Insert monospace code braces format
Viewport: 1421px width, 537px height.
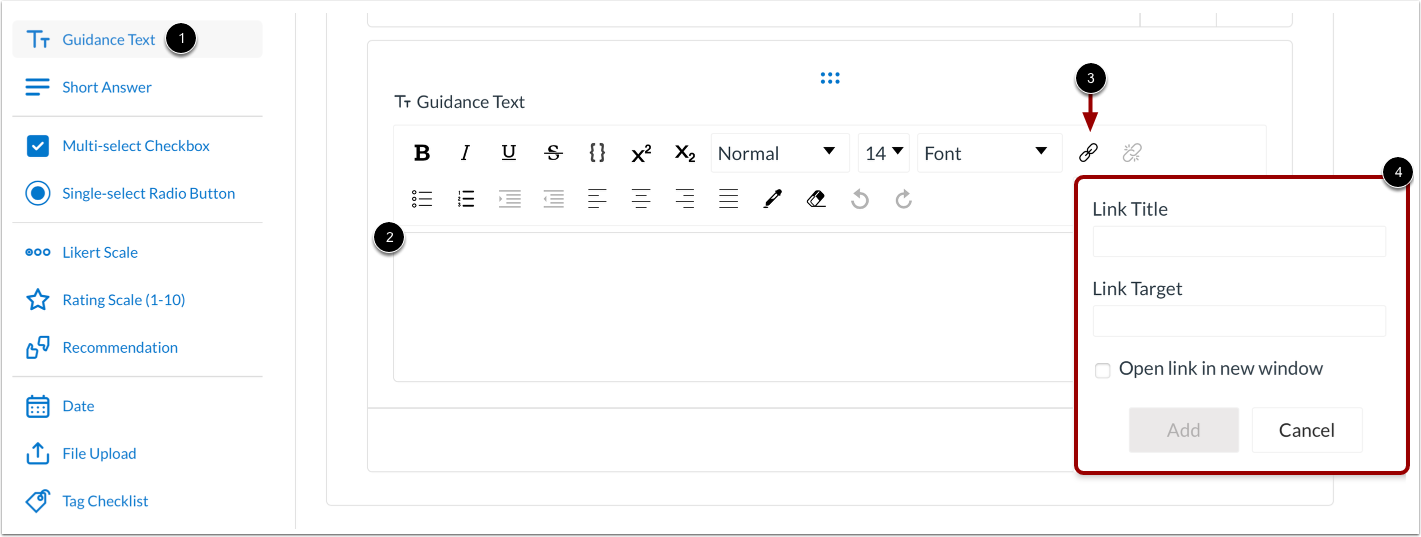click(597, 153)
